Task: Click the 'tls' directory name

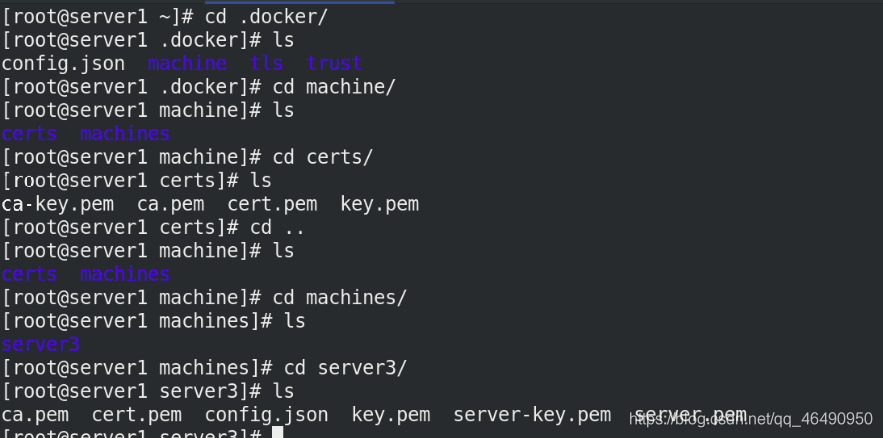Action: click(266, 64)
